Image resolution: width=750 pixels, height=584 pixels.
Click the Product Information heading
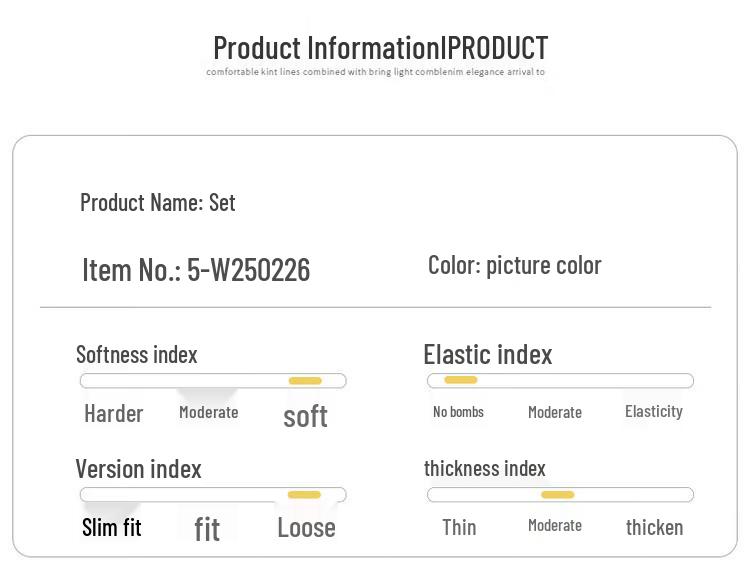(380, 47)
